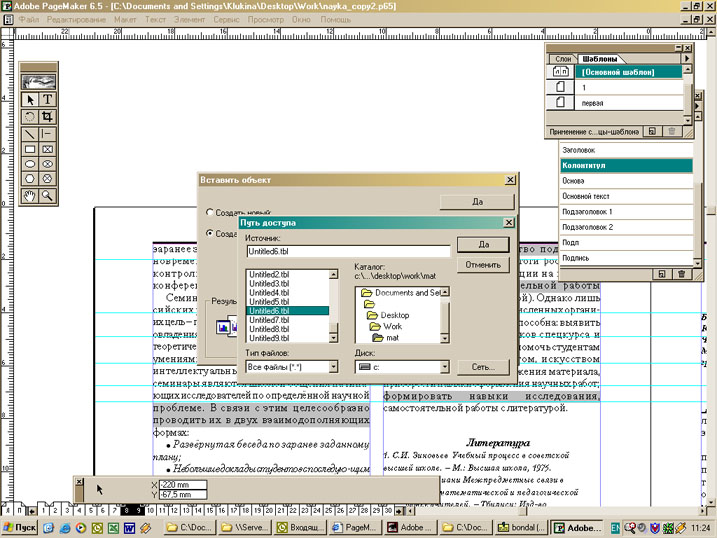Open the Элемент menu

(189, 20)
